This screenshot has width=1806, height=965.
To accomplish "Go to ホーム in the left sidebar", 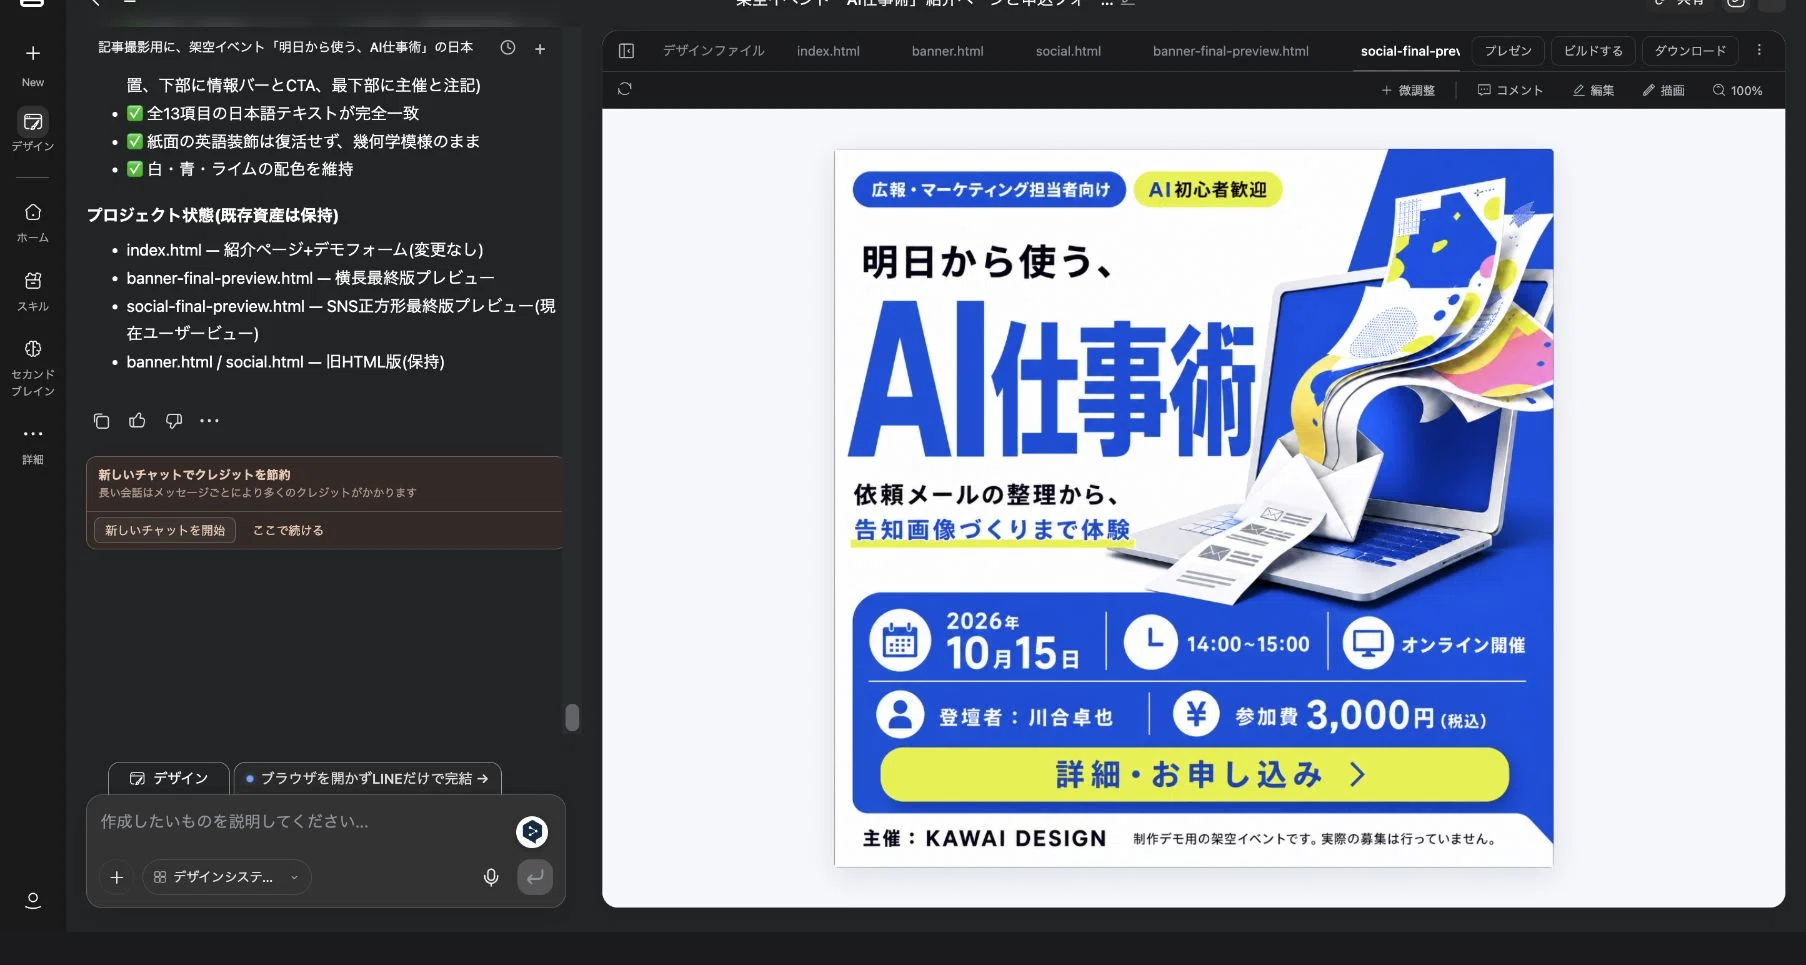I will click(33, 223).
